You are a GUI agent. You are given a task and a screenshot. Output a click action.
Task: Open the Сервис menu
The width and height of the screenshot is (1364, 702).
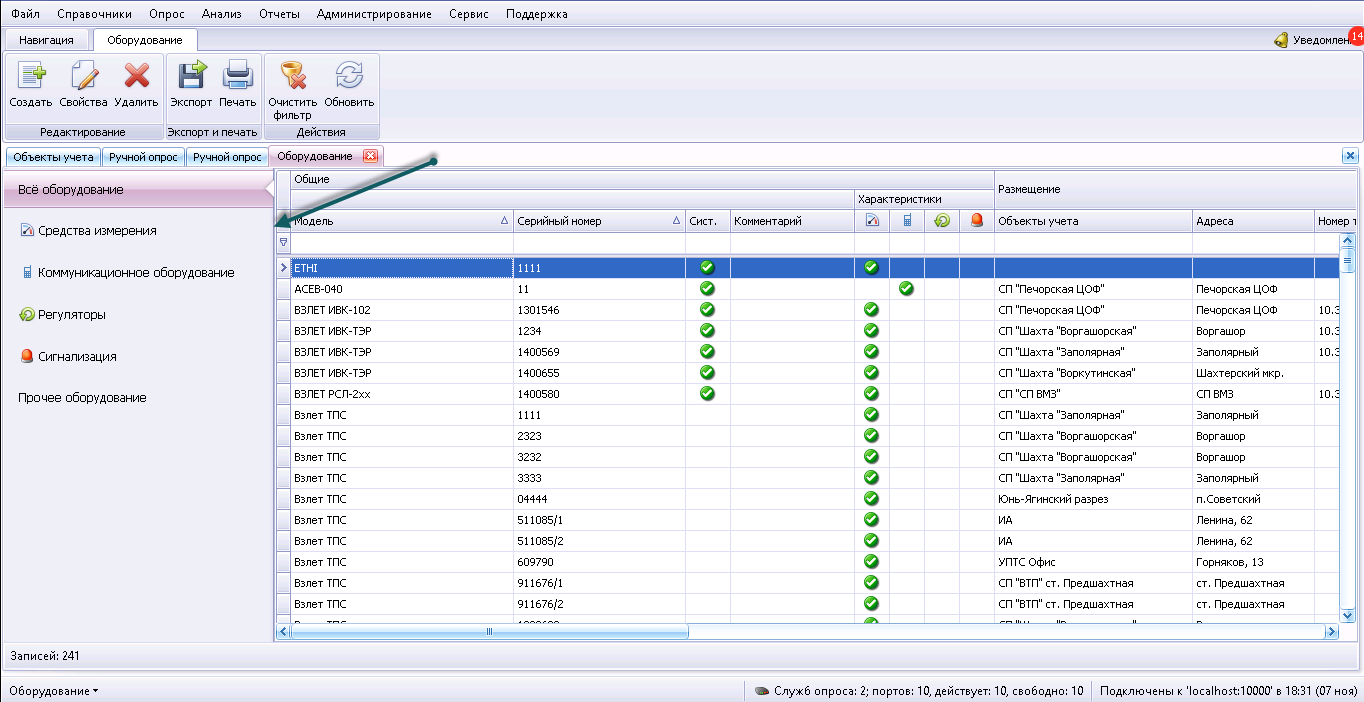point(469,14)
